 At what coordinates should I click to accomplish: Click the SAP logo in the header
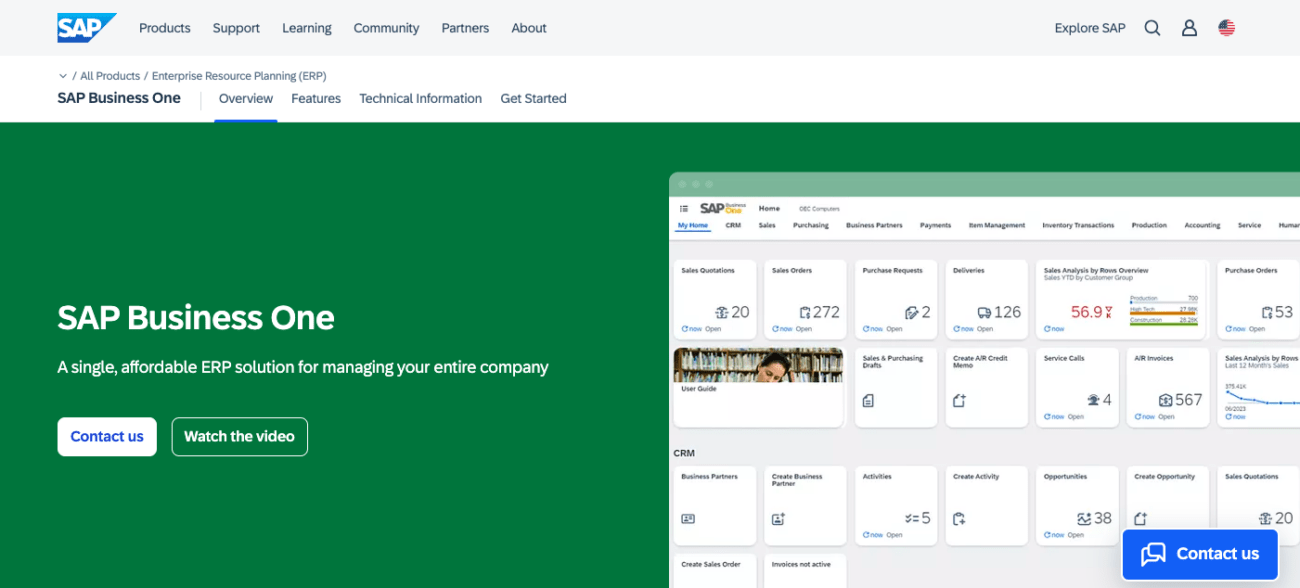point(86,28)
